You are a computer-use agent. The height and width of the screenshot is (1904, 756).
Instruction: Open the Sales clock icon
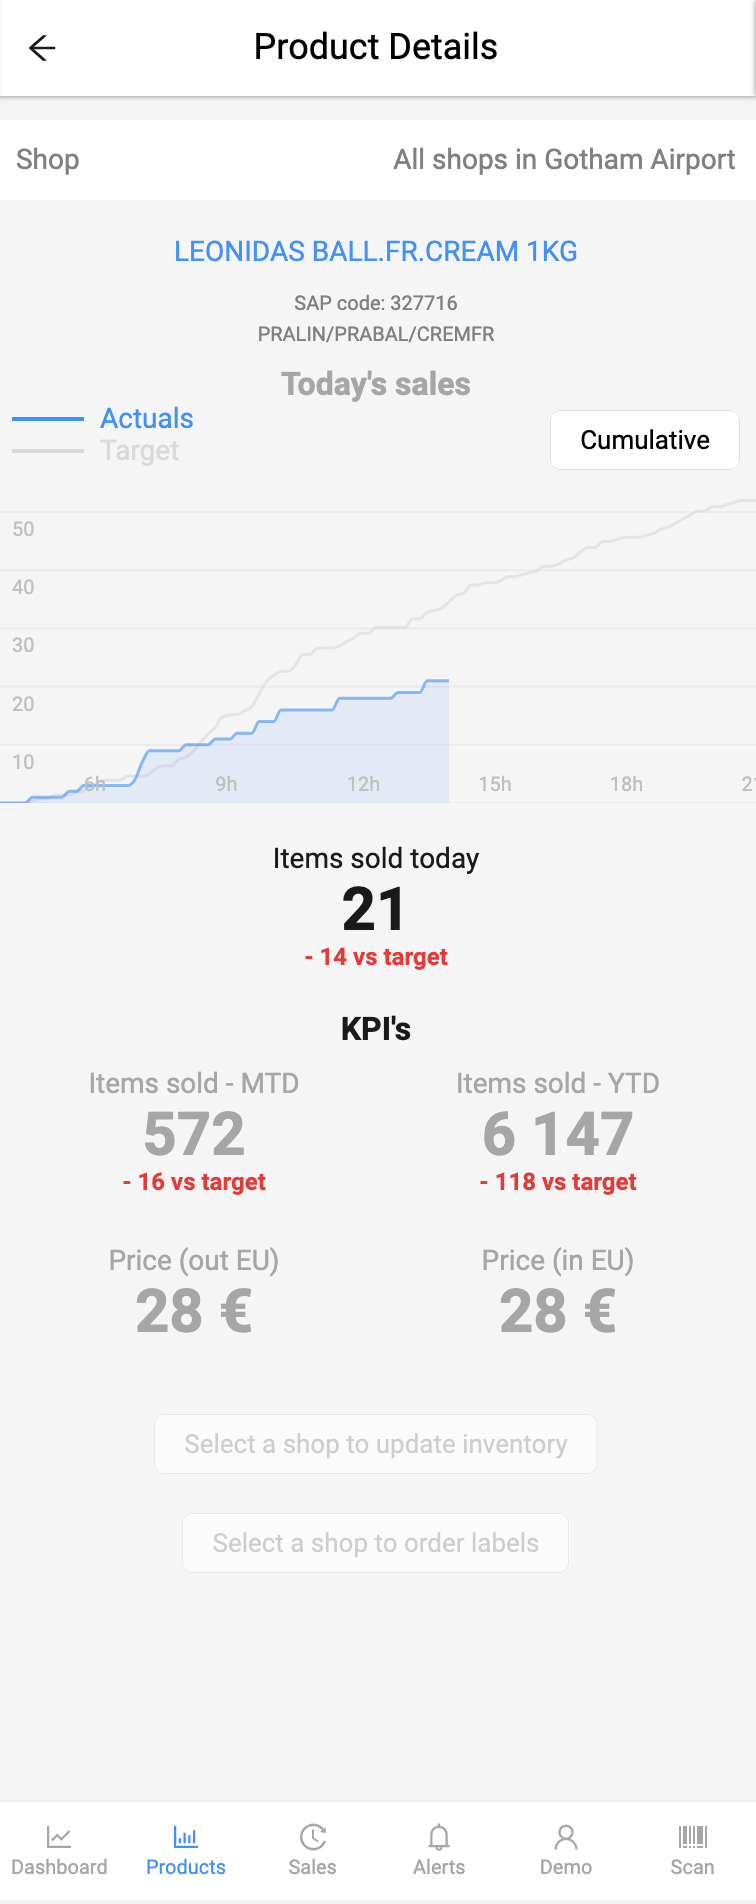click(313, 1837)
